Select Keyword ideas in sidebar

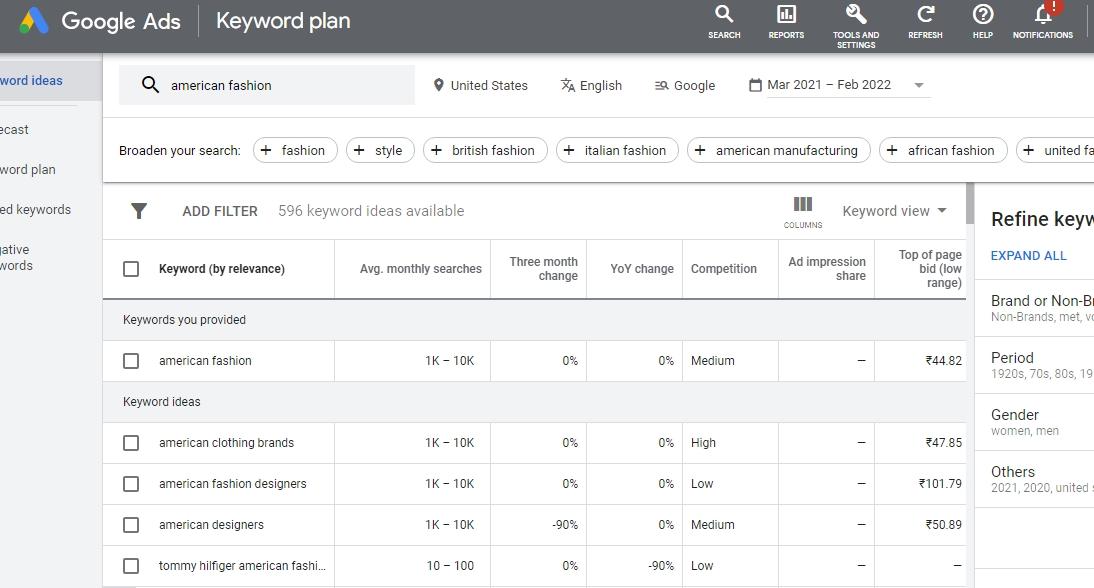pyautogui.click(x=50, y=81)
